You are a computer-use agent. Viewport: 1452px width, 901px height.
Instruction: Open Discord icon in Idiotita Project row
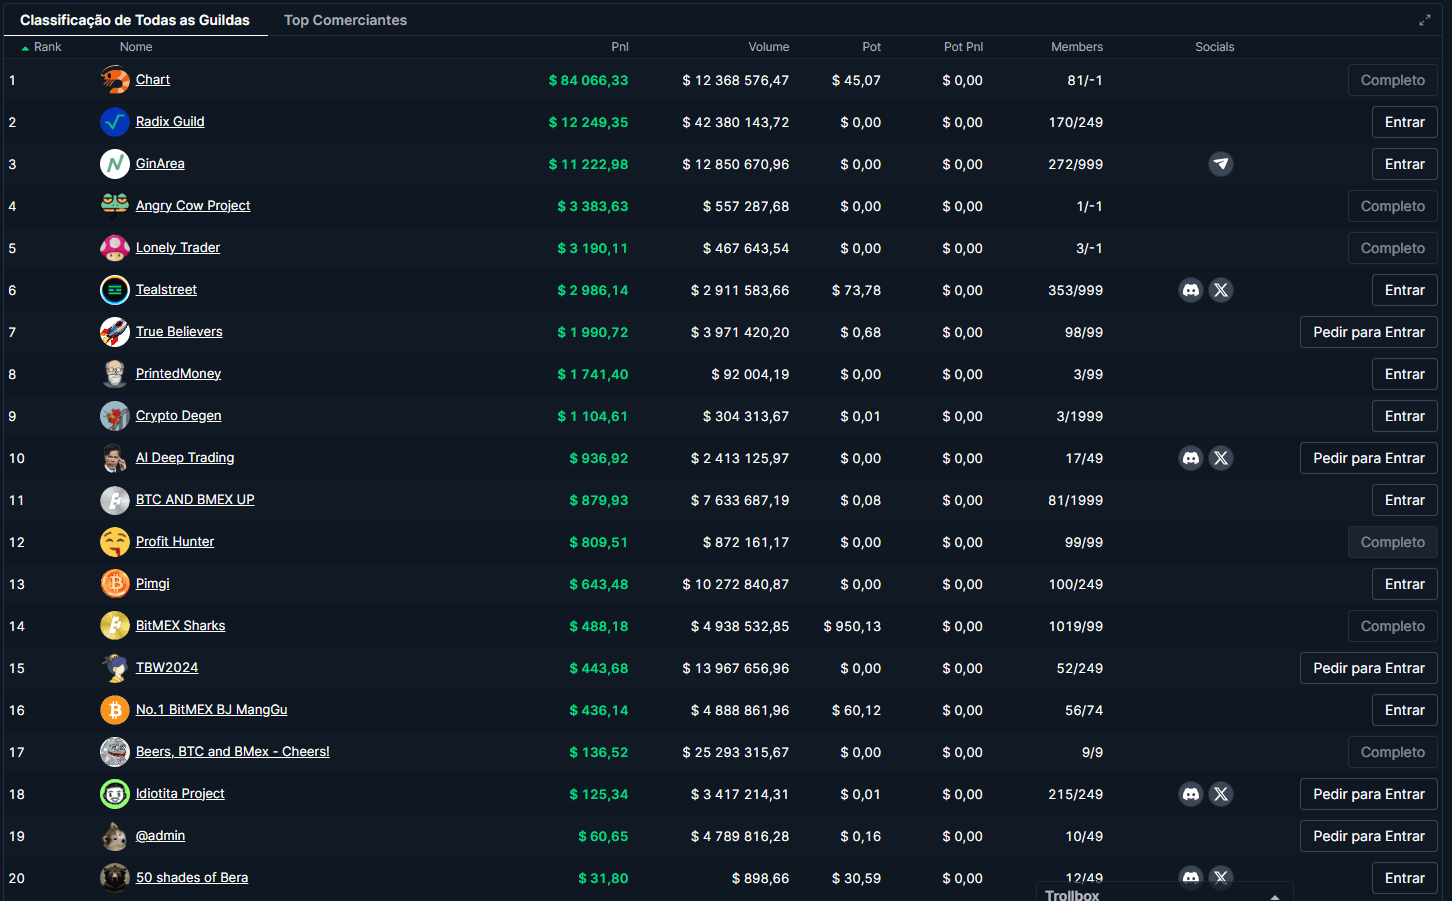1191,794
